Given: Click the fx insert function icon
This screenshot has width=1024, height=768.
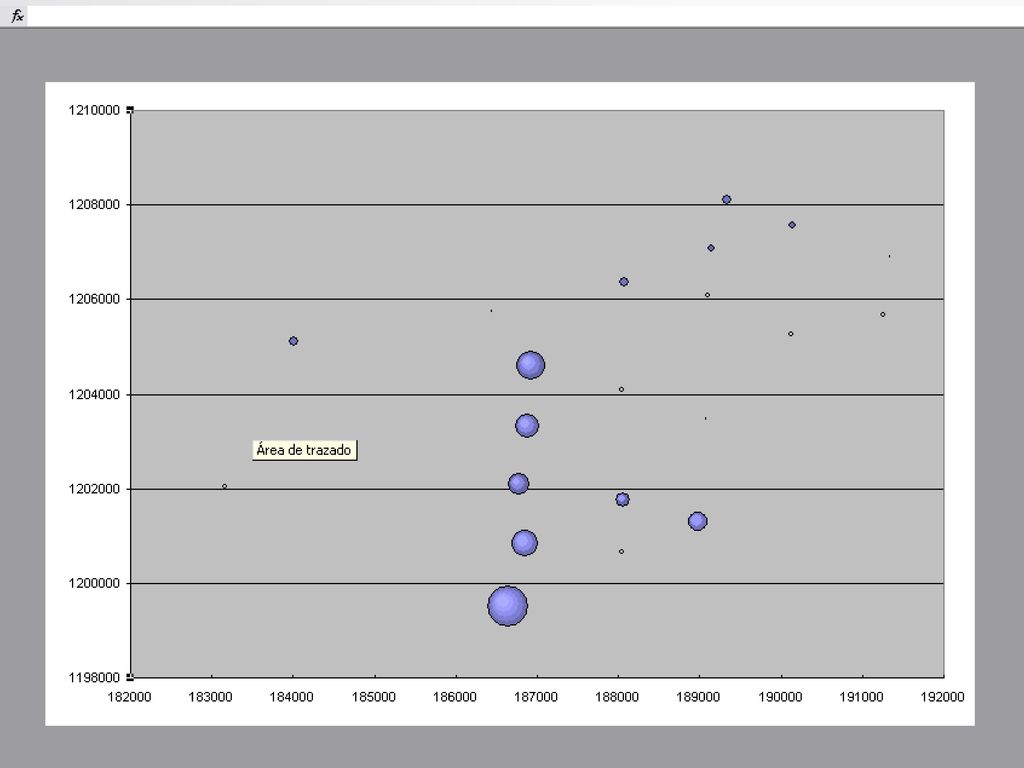Looking at the screenshot, I should [17, 16].
